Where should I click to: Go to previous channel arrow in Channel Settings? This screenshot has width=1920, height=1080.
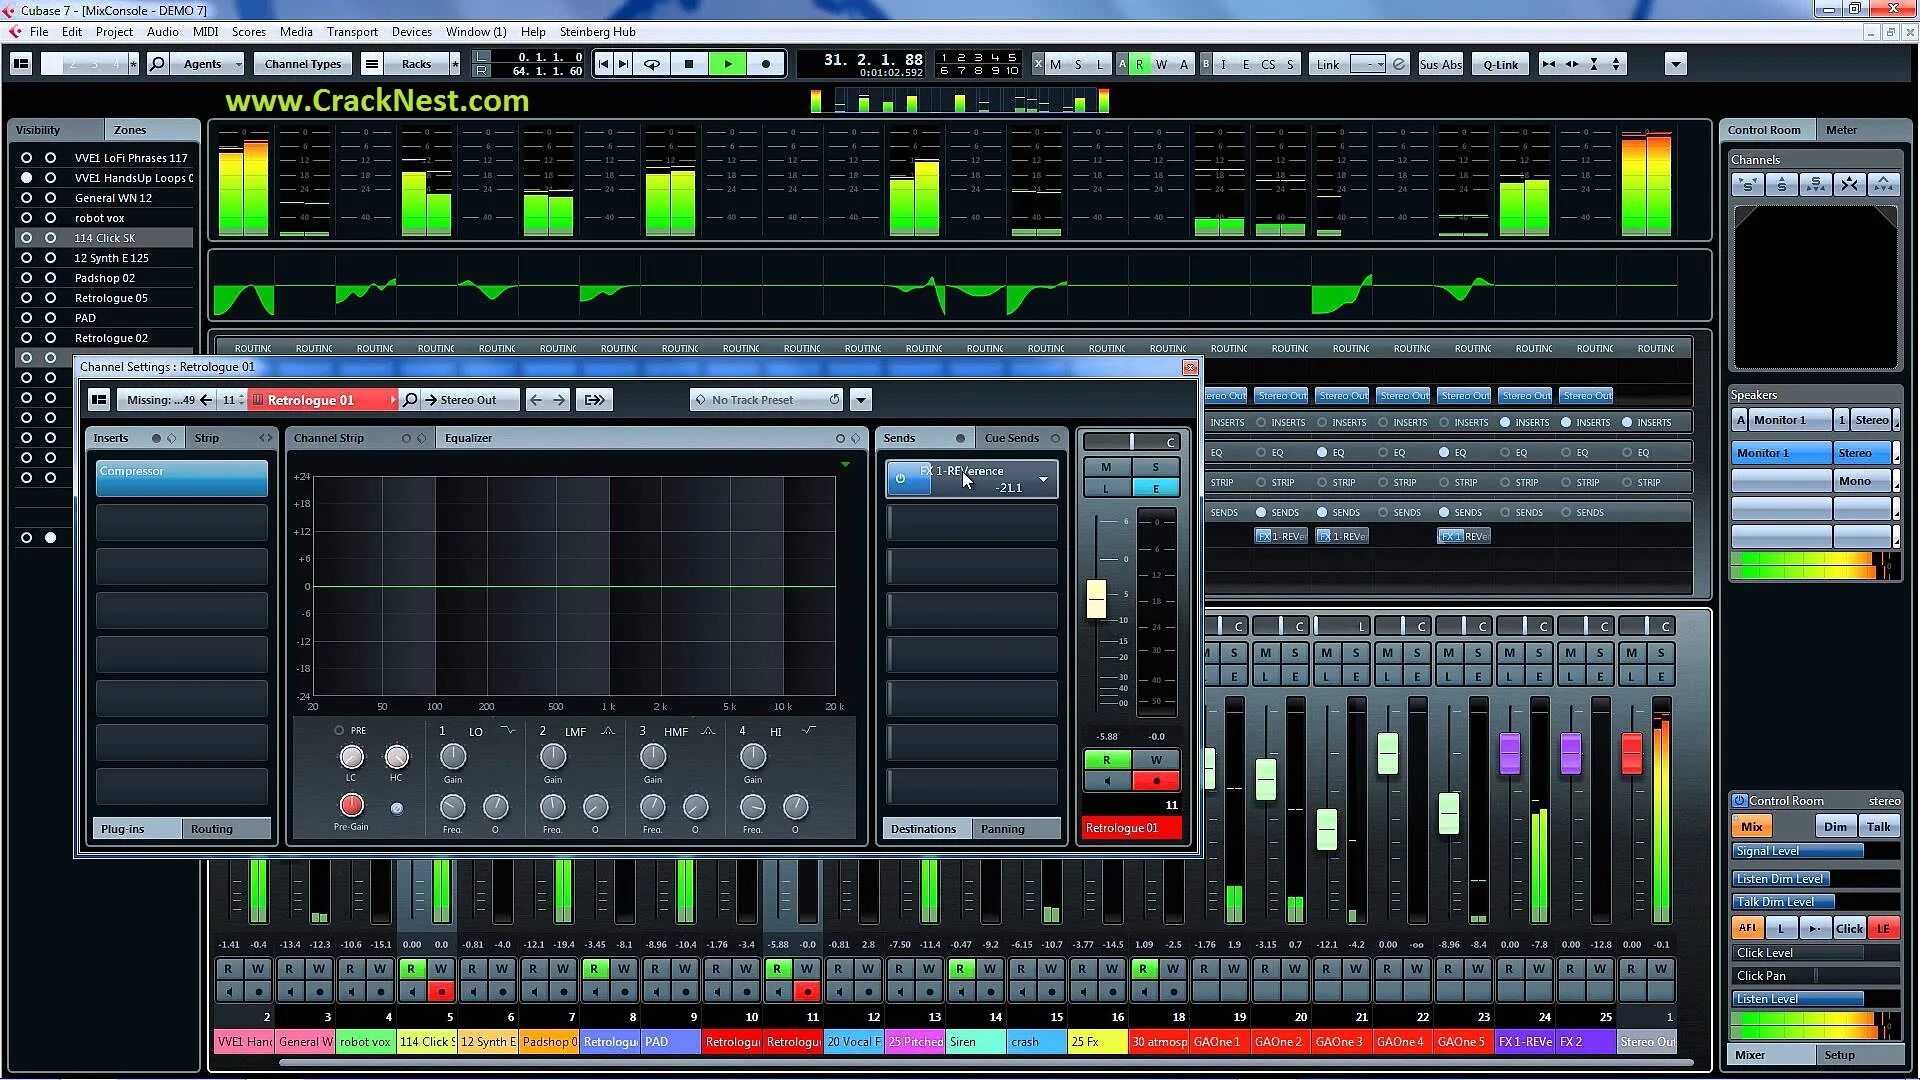click(x=536, y=400)
